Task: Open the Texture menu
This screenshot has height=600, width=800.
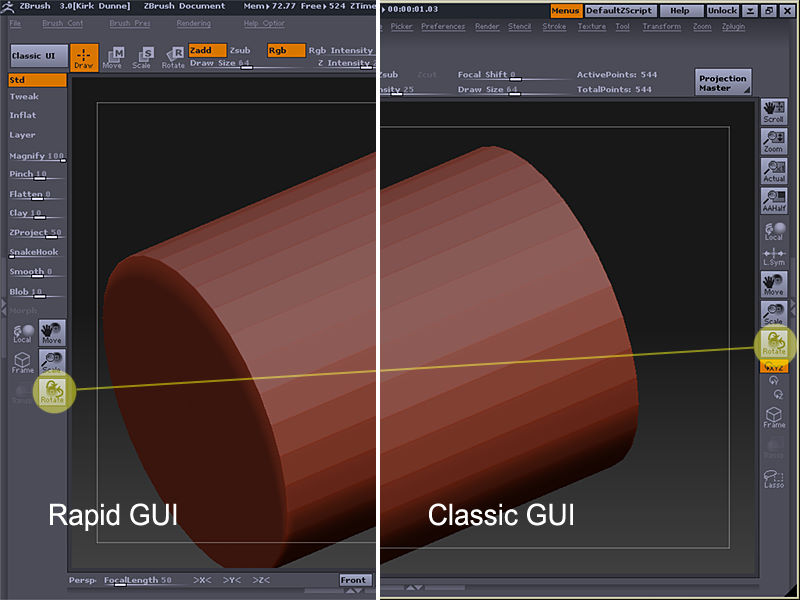Action: point(592,27)
